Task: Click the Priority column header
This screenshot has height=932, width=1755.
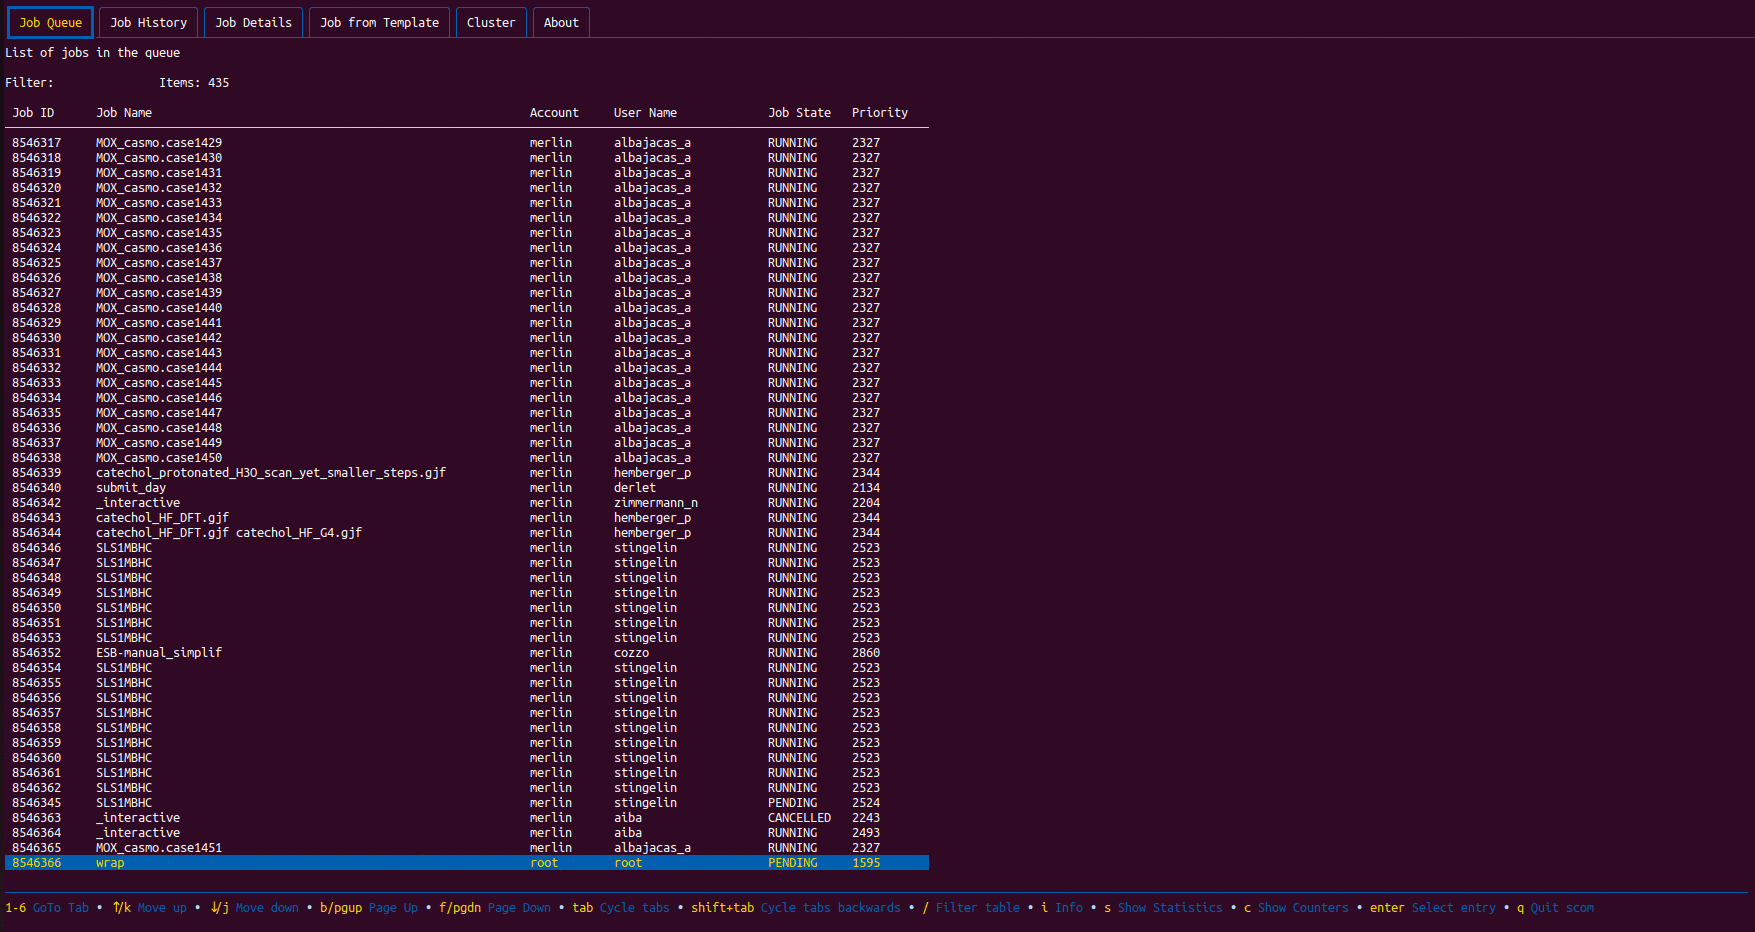Action: [x=879, y=112]
